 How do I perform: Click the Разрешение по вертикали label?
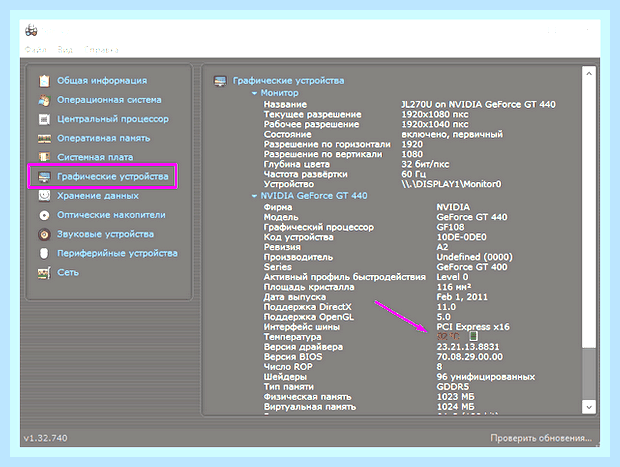[323, 154]
